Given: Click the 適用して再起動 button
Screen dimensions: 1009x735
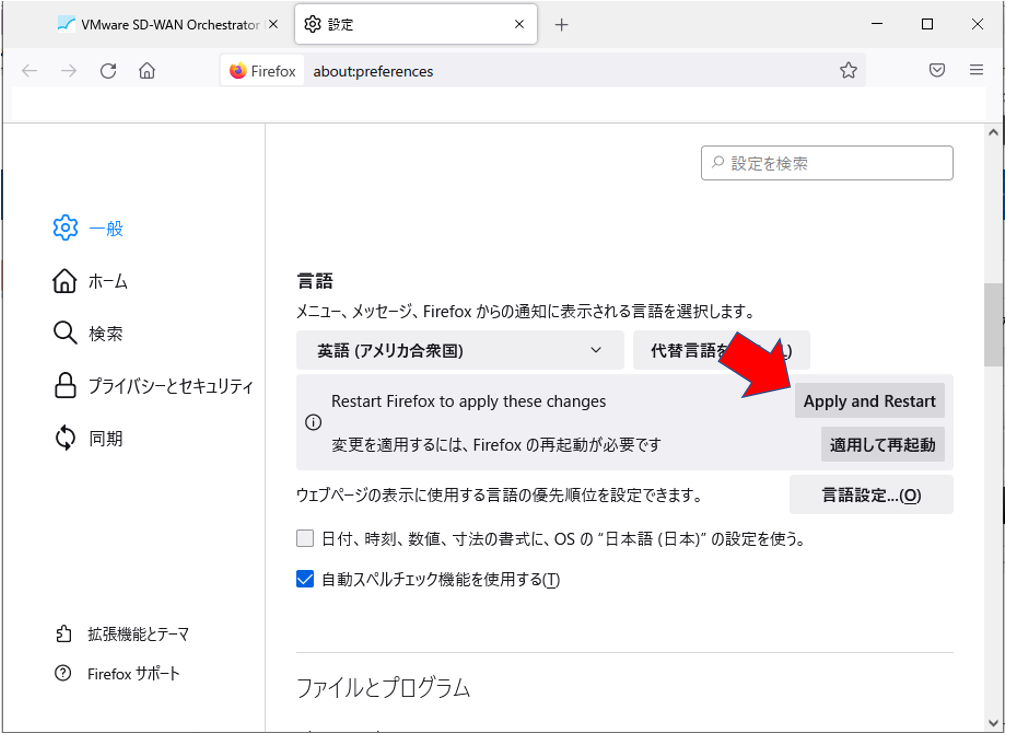Looking at the screenshot, I should [882, 445].
